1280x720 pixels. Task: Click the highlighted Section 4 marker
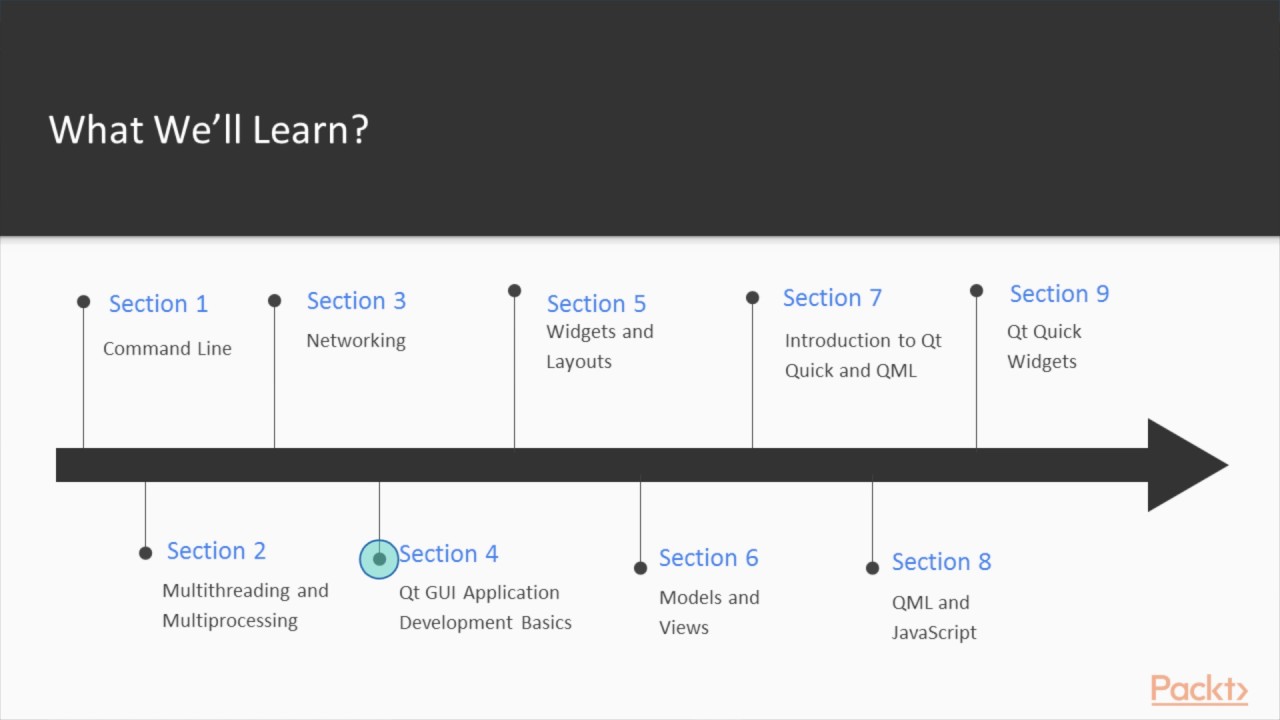pyautogui.click(x=379, y=559)
